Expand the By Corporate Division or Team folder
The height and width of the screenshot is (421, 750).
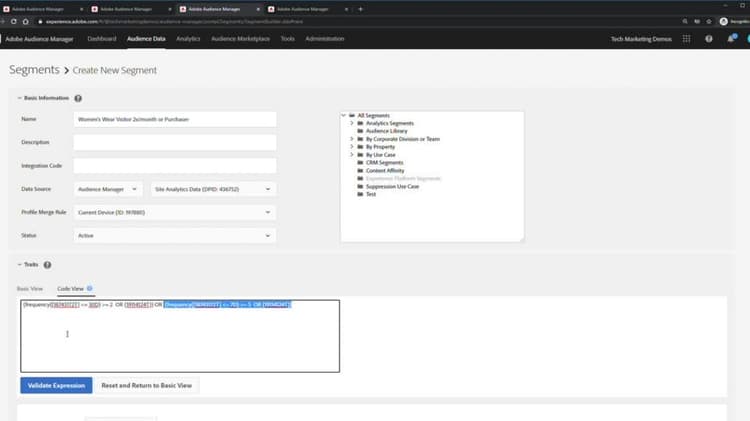tap(352, 139)
